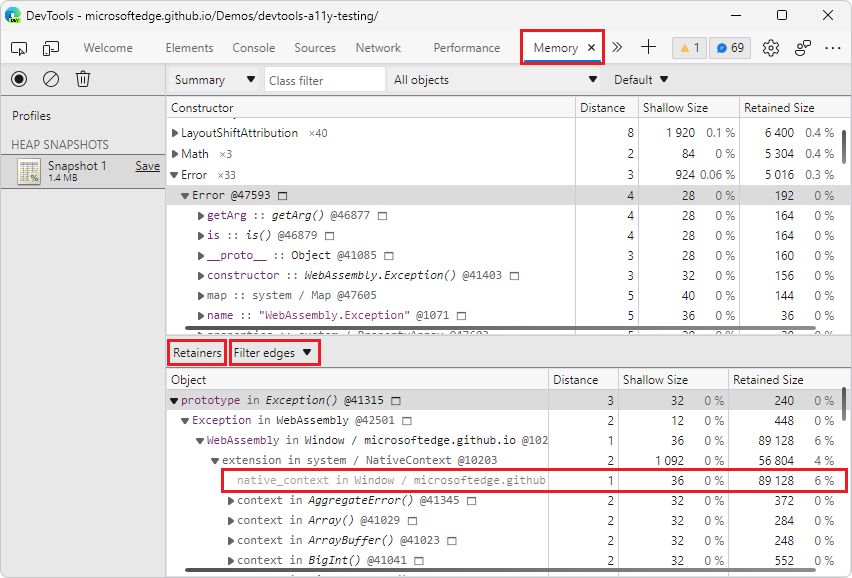Click the Inspect element picker icon
852x578 pixels.
tap(19, 48)
